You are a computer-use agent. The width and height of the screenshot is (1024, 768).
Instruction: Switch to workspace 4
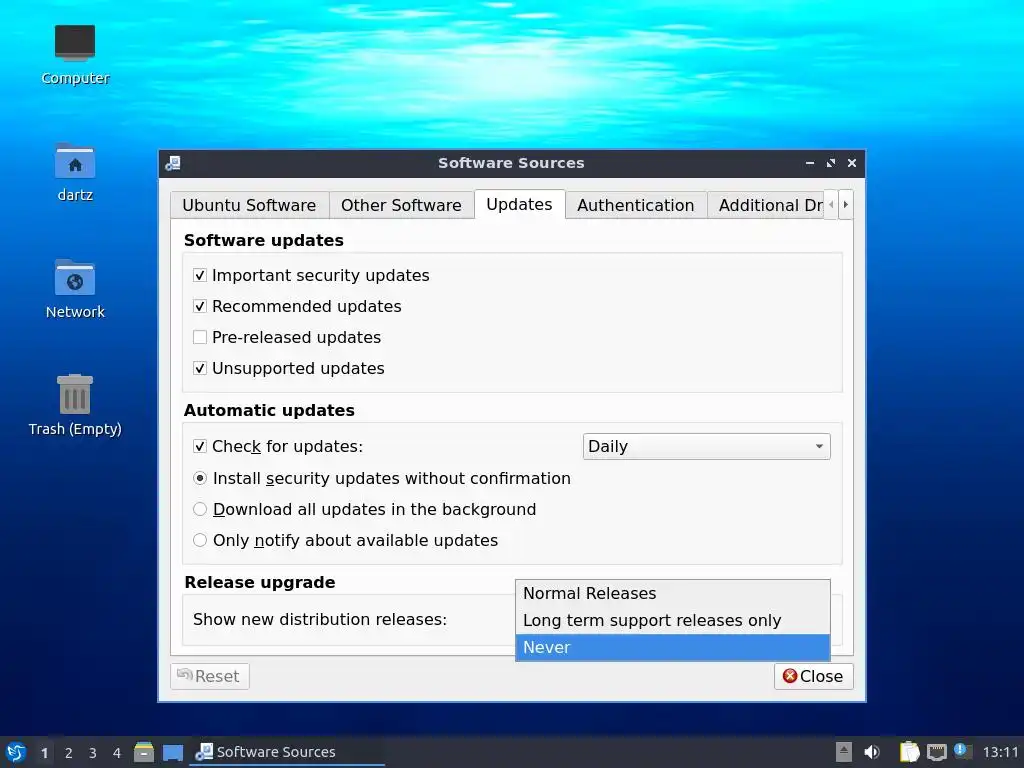click(117, 753)
